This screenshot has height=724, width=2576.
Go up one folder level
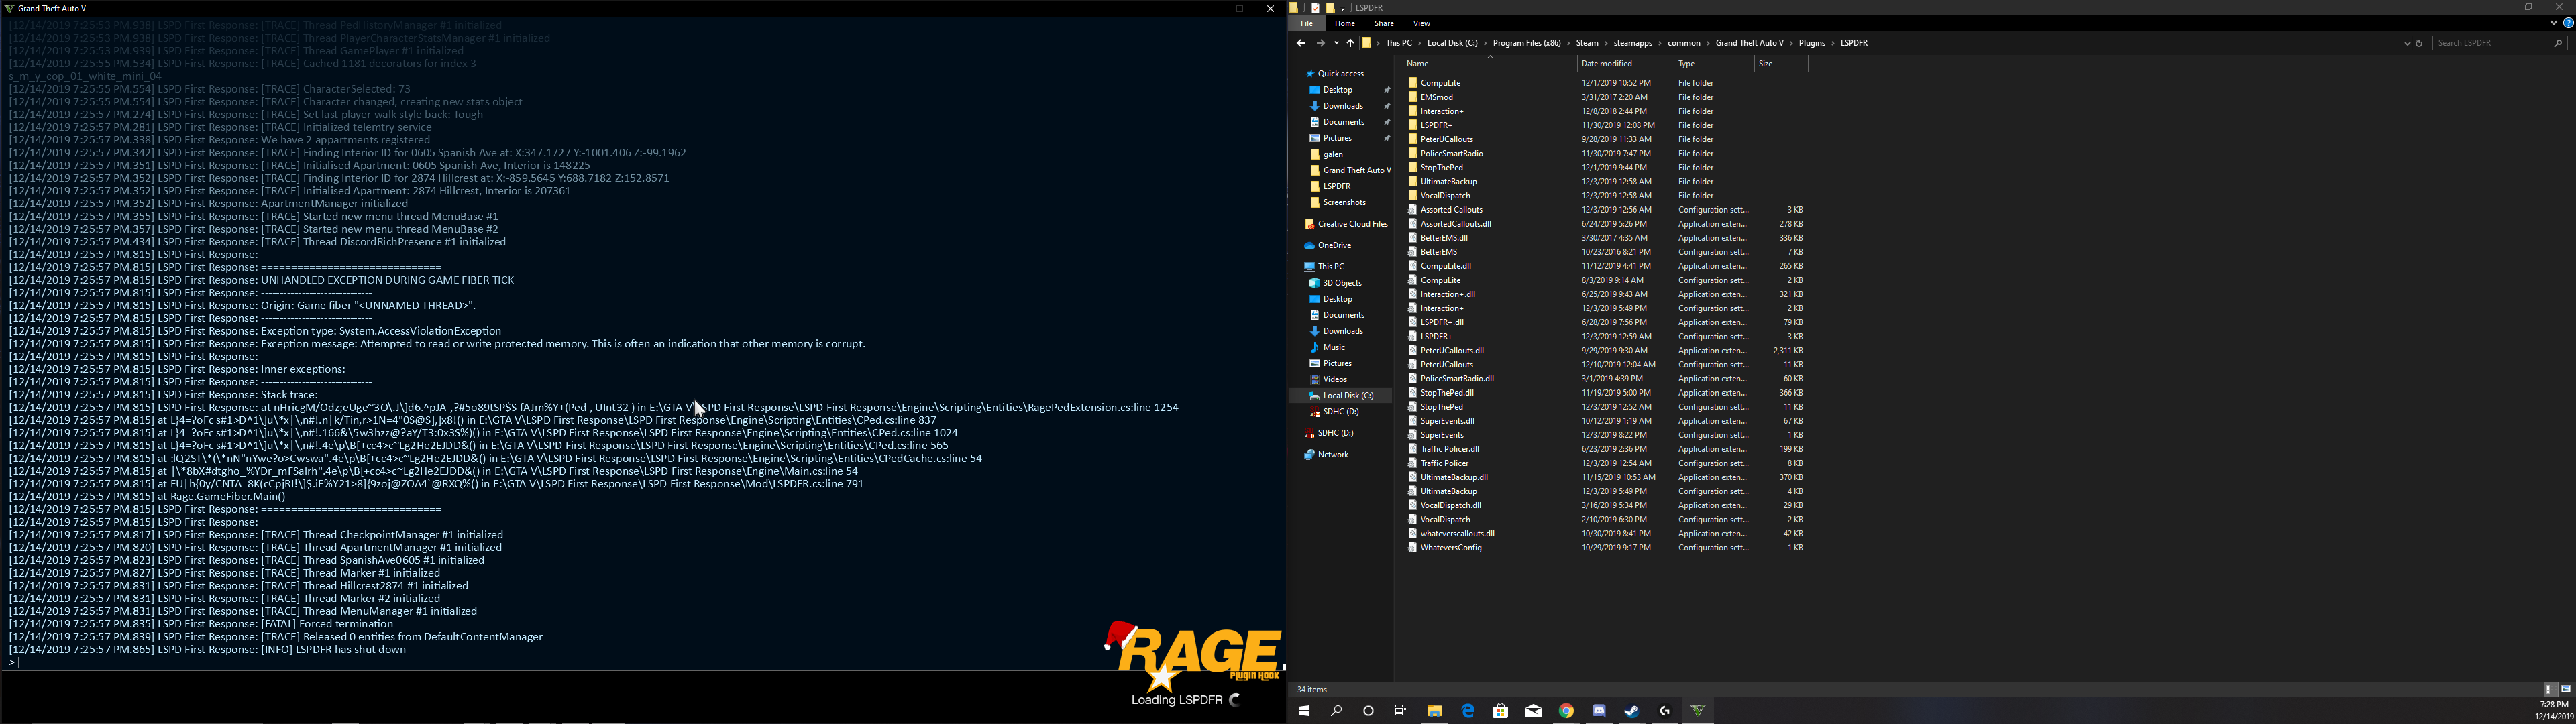point(1350,43)
